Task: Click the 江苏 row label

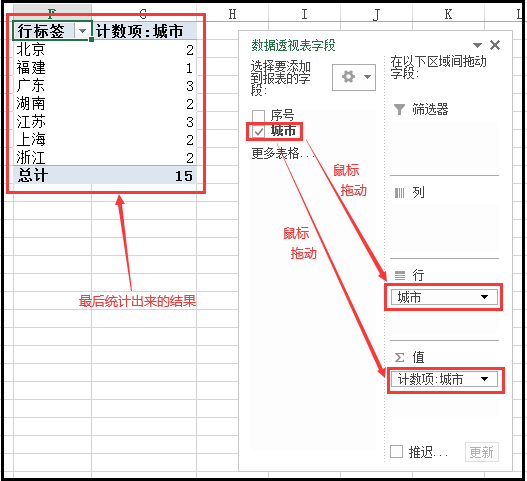Action: [x=31, y=122]
